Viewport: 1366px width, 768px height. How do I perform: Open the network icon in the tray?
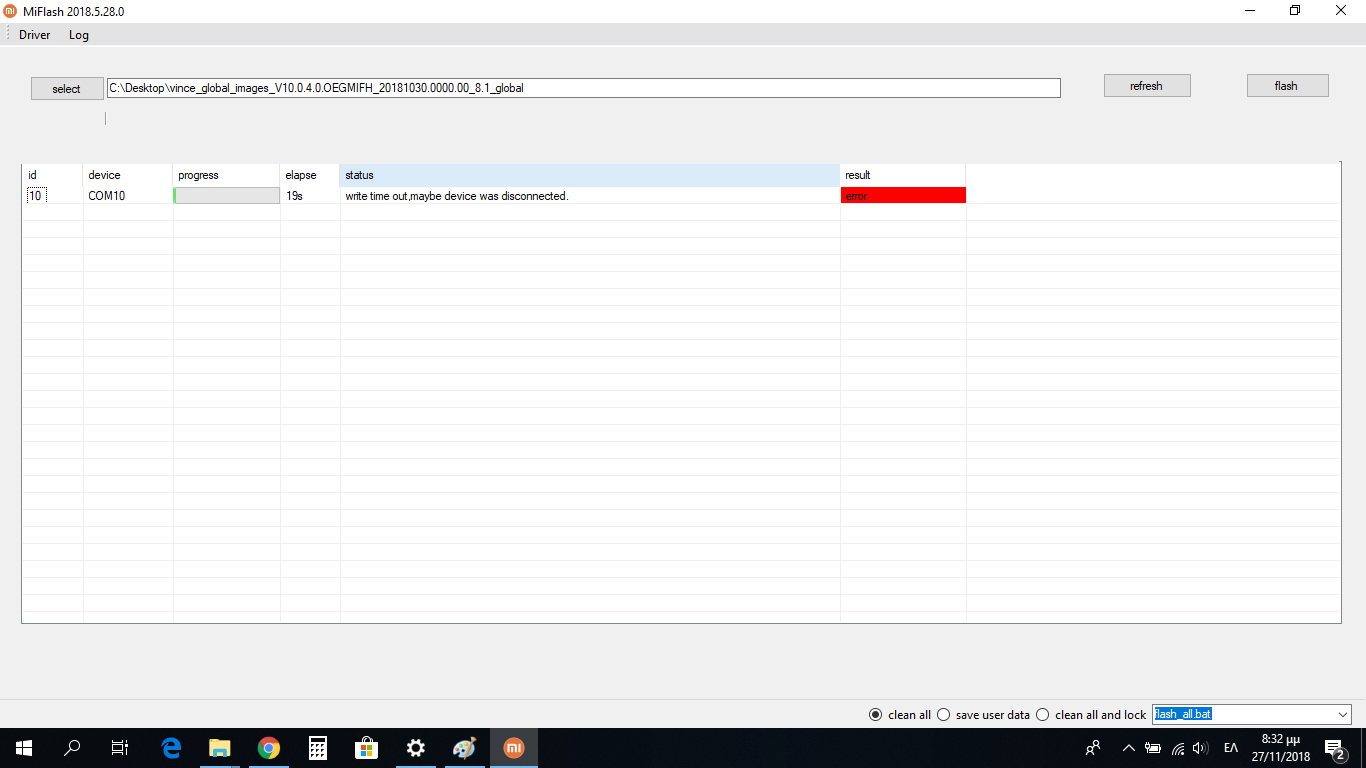[1178, 748]
